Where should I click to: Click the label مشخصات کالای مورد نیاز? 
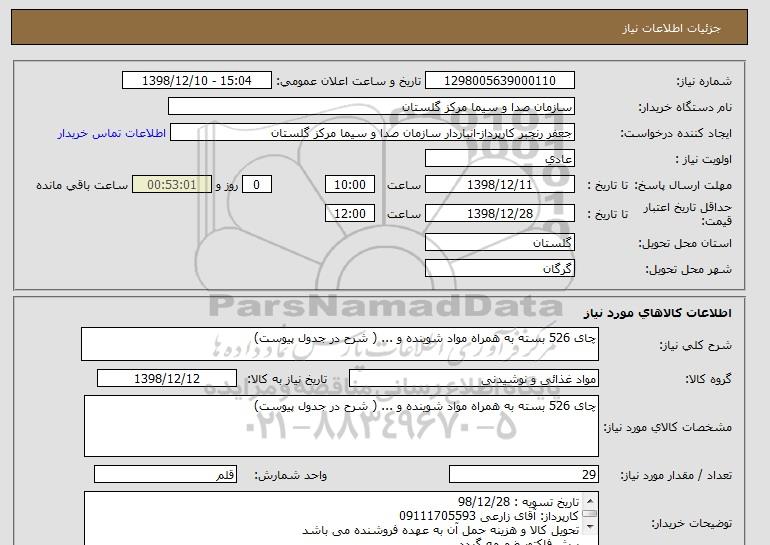pos(667,427)
